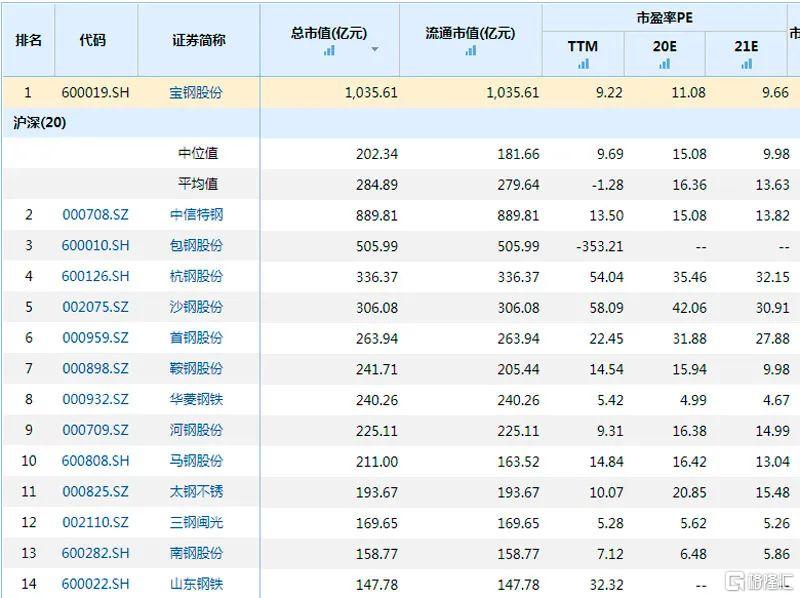Click the 证券简称 column header
Screen dimensions: 800x598
(x=198, y=40)
